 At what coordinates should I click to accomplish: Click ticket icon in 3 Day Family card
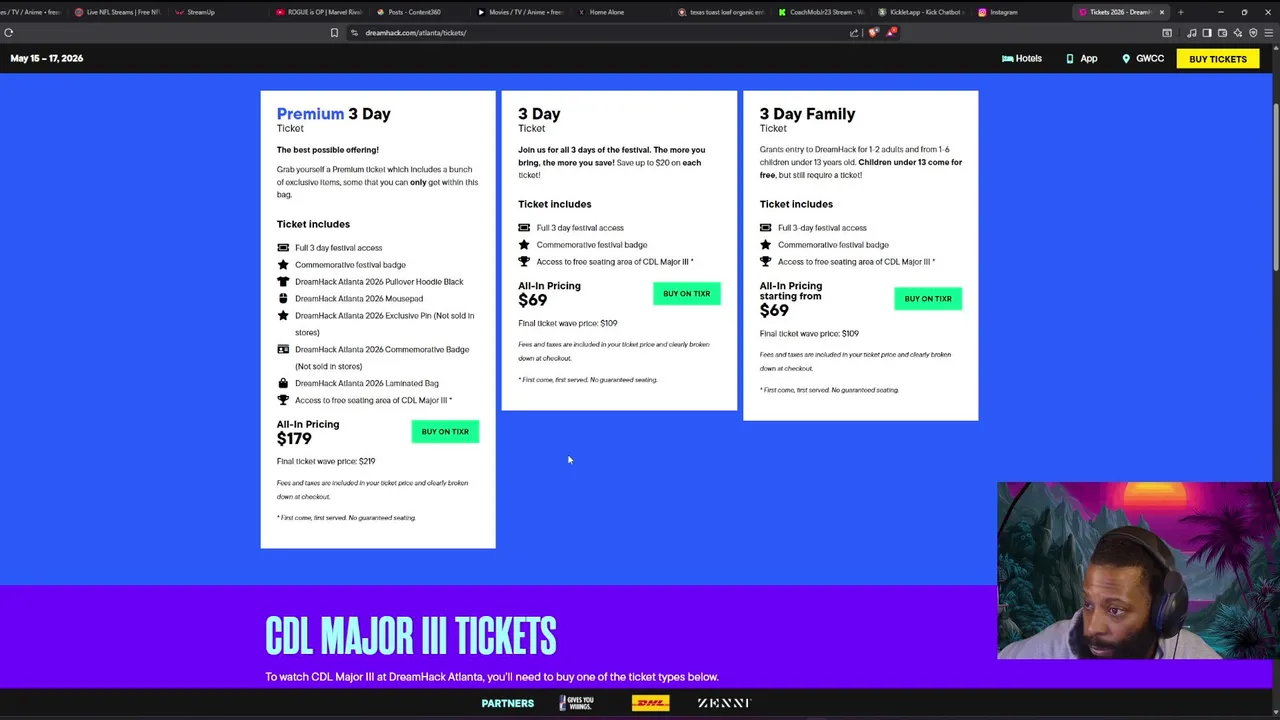(x=766, y=227)
